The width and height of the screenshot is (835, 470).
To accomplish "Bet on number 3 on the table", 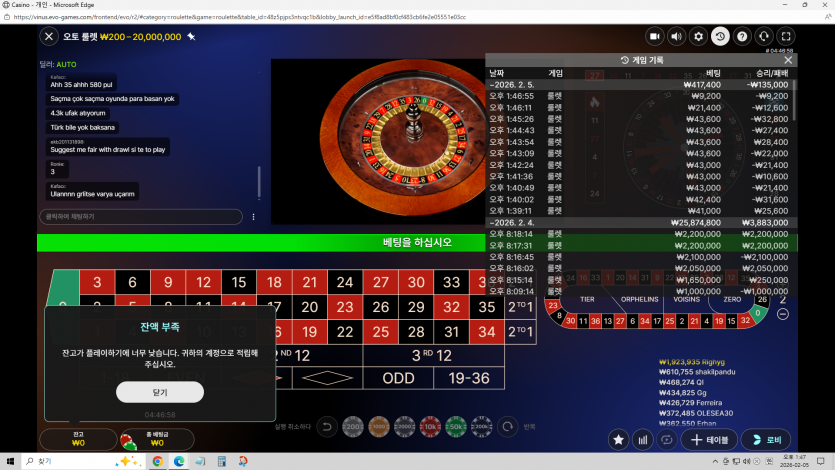I will [97, 282].
